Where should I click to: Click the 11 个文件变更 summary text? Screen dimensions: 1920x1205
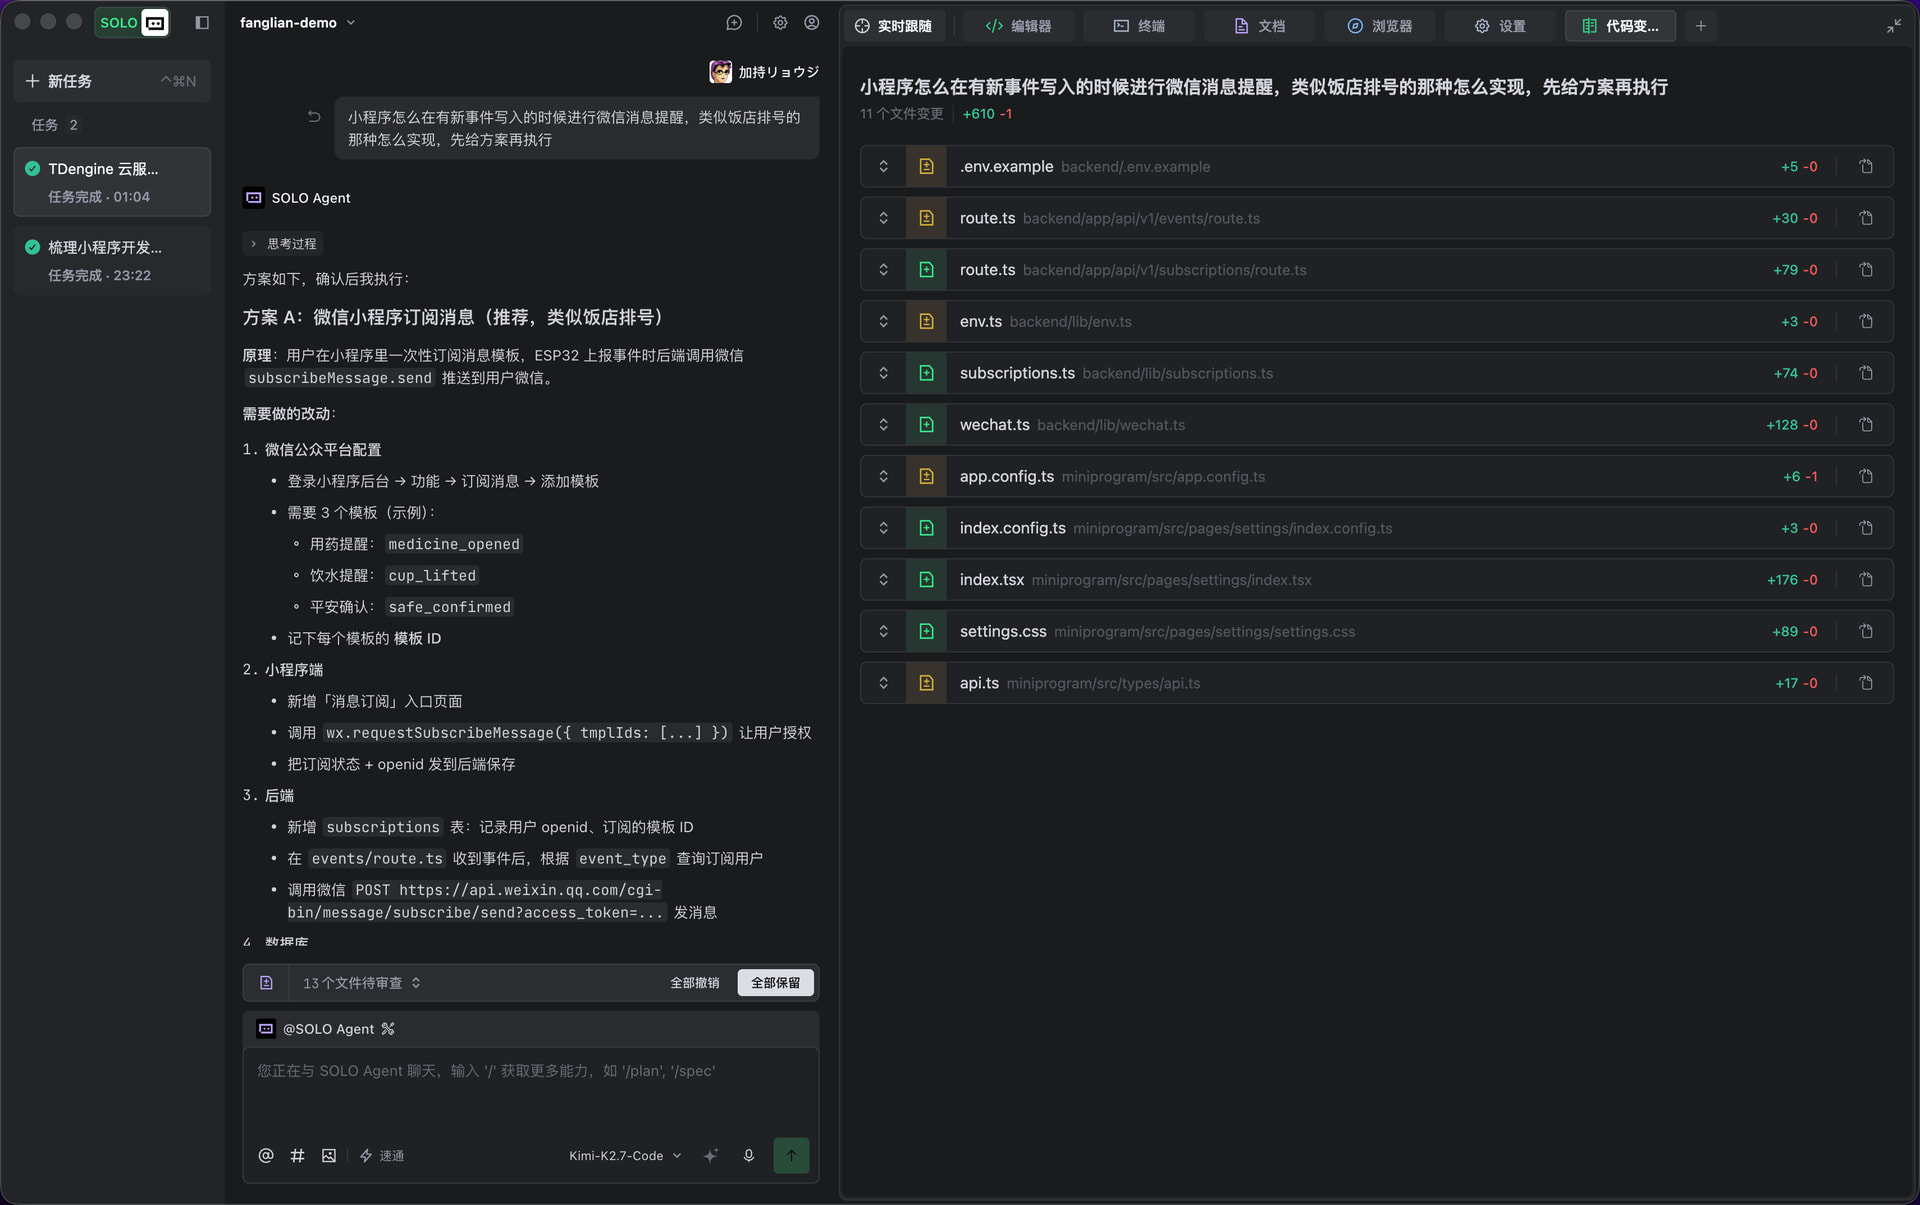(902, 114)
